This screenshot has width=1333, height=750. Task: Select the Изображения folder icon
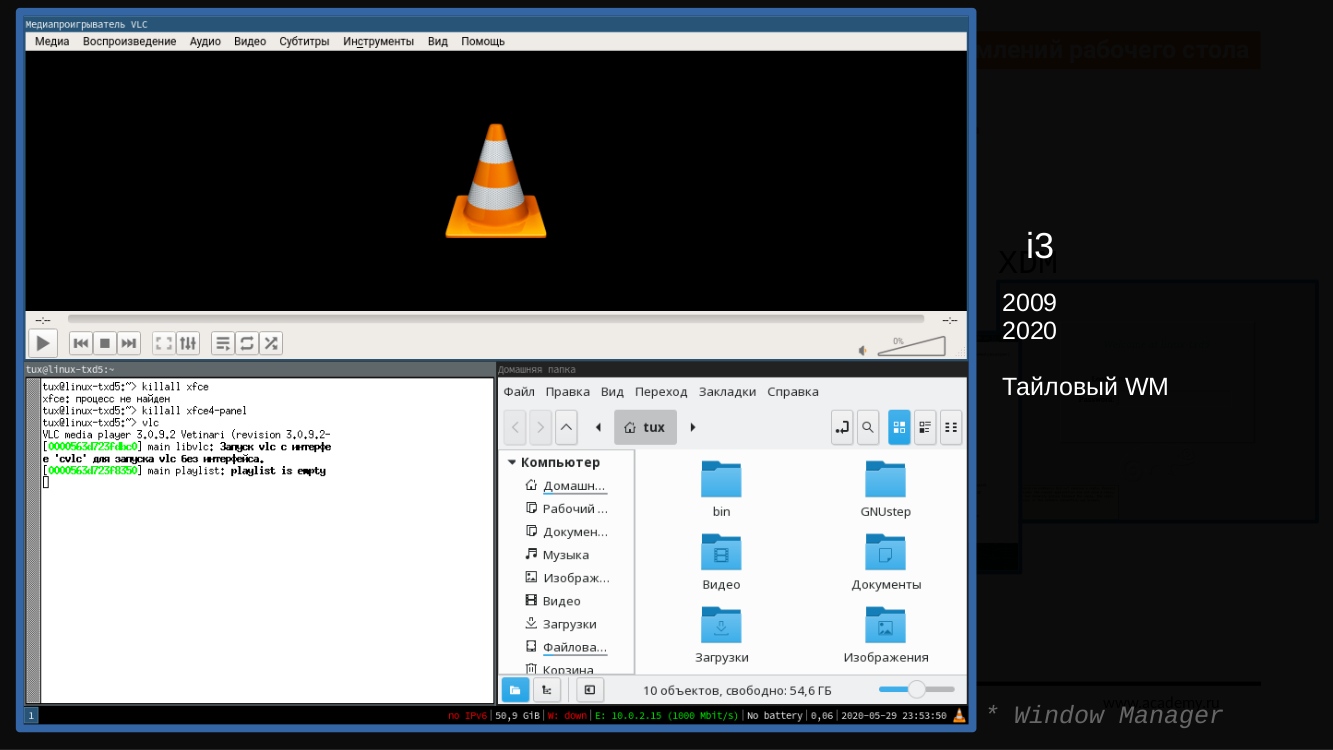(x=885, y=625)
